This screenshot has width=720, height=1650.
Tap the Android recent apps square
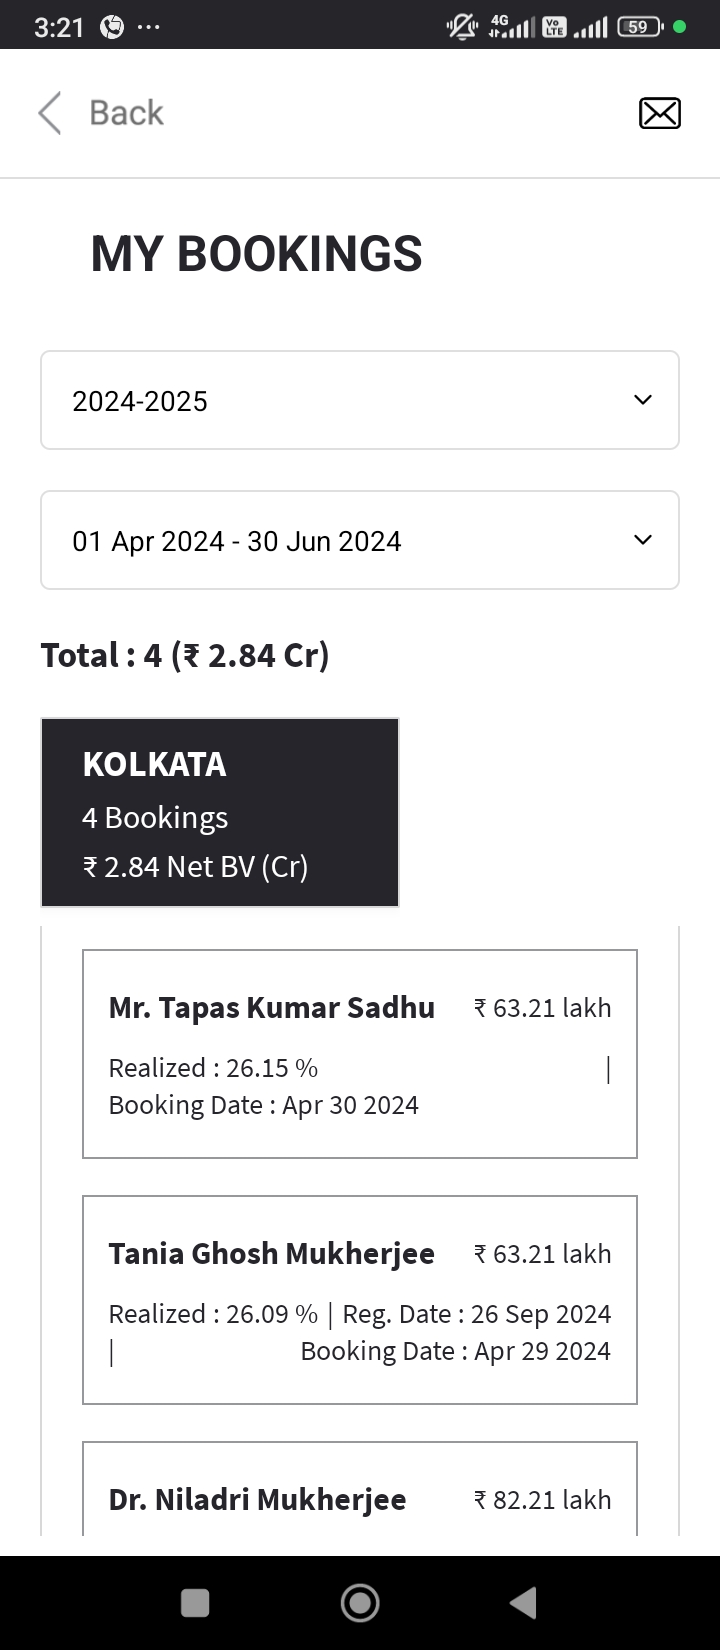[x=195, y=1603]
